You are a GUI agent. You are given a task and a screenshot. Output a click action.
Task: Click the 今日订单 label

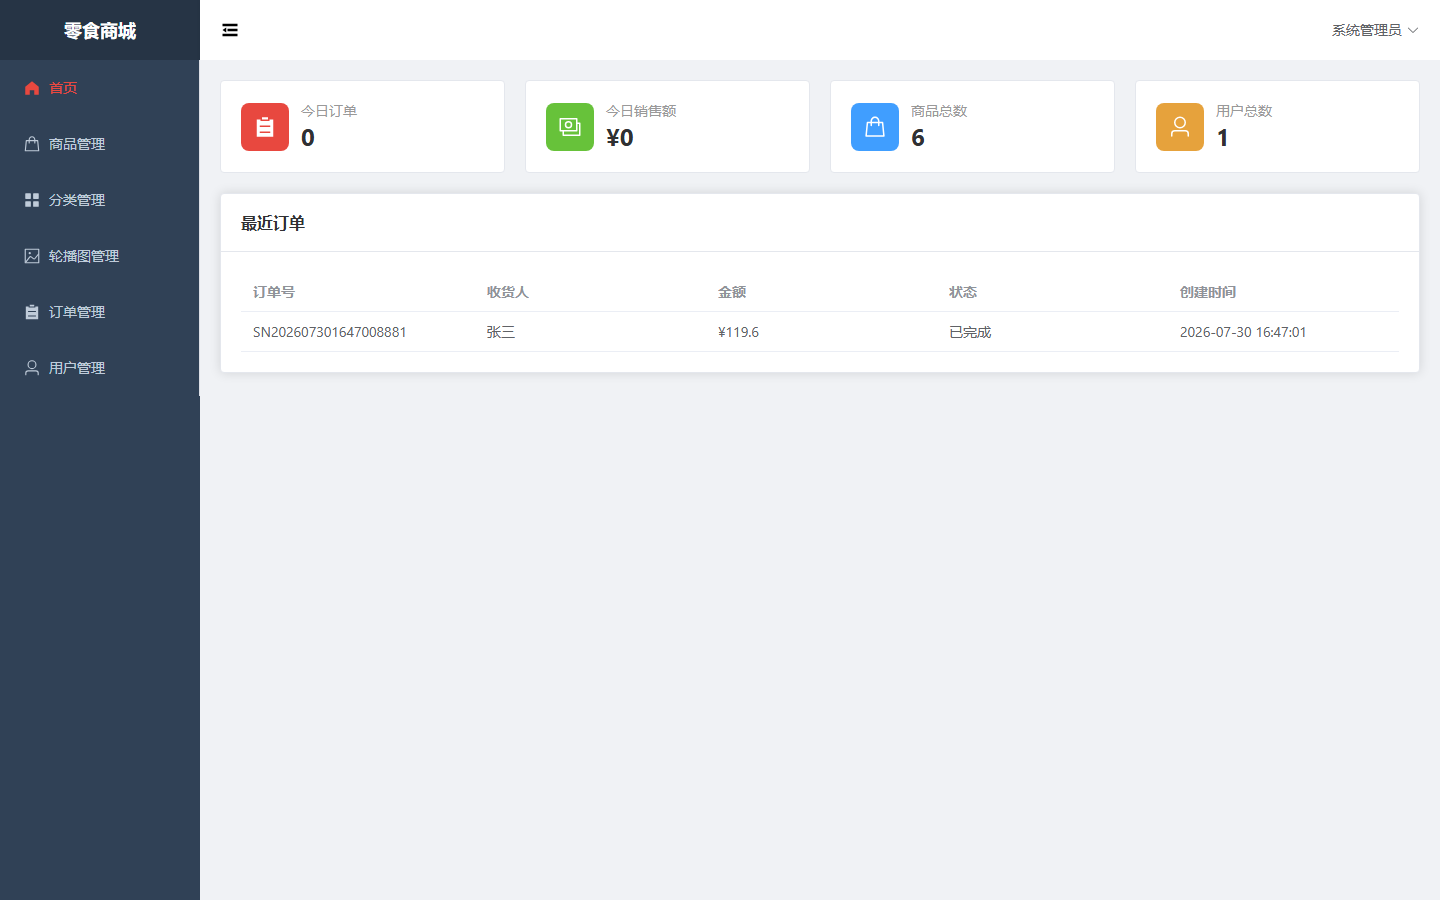click(329, 111)
